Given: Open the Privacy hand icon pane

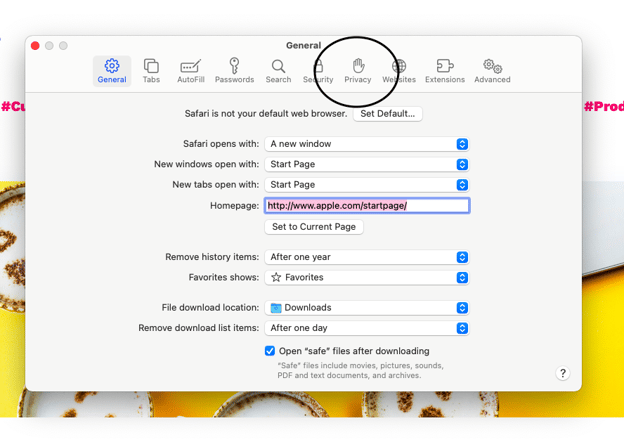Looking at the screenshot, I should tap(358, 71).
